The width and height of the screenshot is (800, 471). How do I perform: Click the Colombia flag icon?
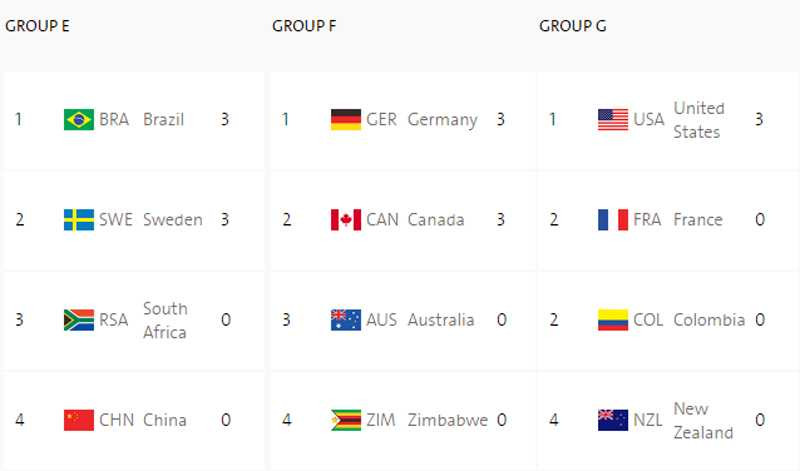pos(613,320)
